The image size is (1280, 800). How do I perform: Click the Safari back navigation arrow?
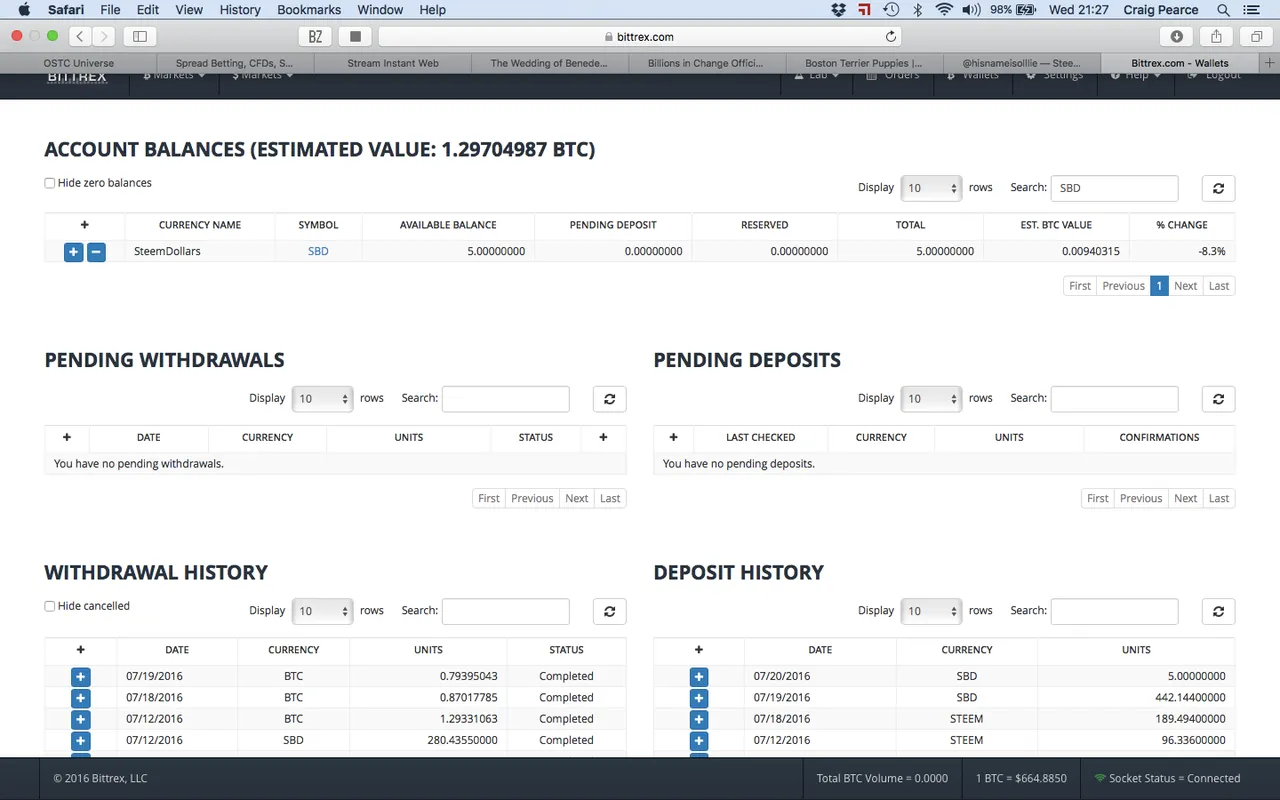click(80, 36)
